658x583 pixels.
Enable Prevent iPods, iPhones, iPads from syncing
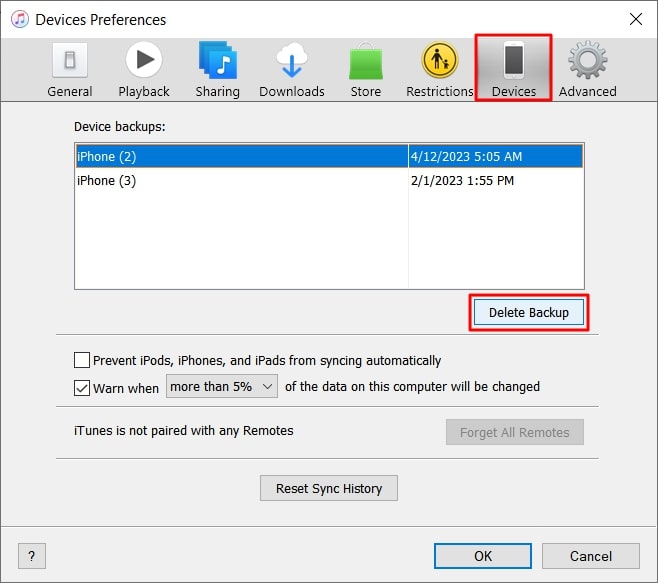[x=82, y=360]
